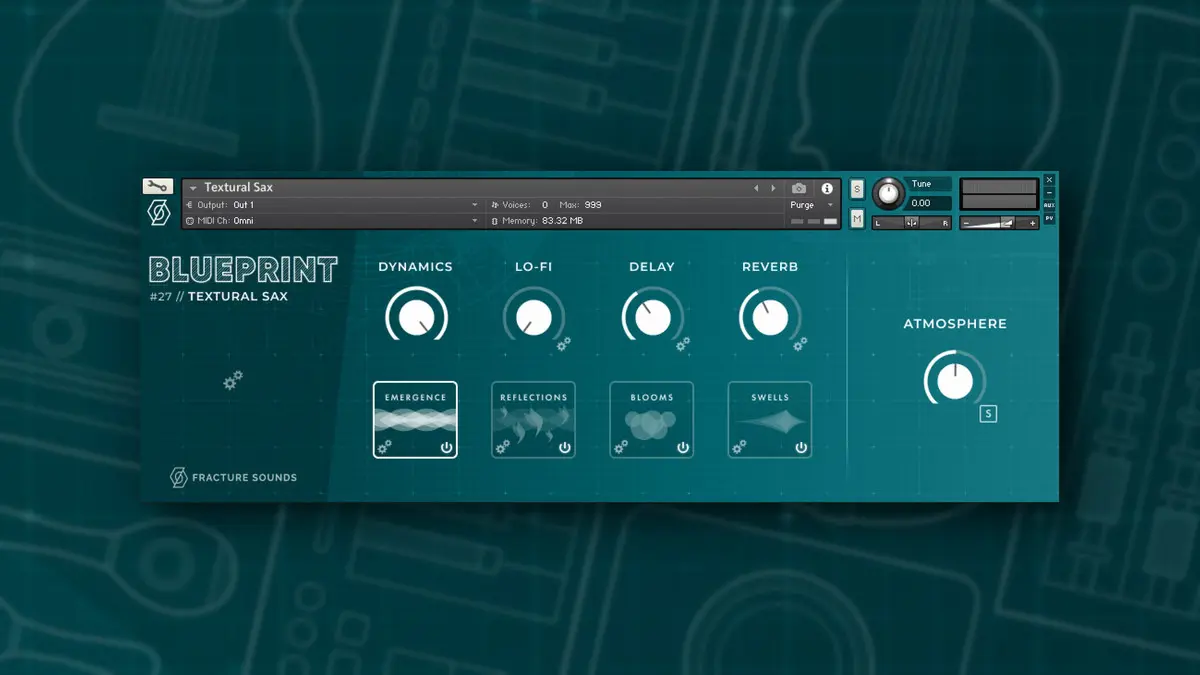This screenshot has width=1200, height=675.
Task: Toggle Atmosphere S solo button
Action: (x=988, y=413)
